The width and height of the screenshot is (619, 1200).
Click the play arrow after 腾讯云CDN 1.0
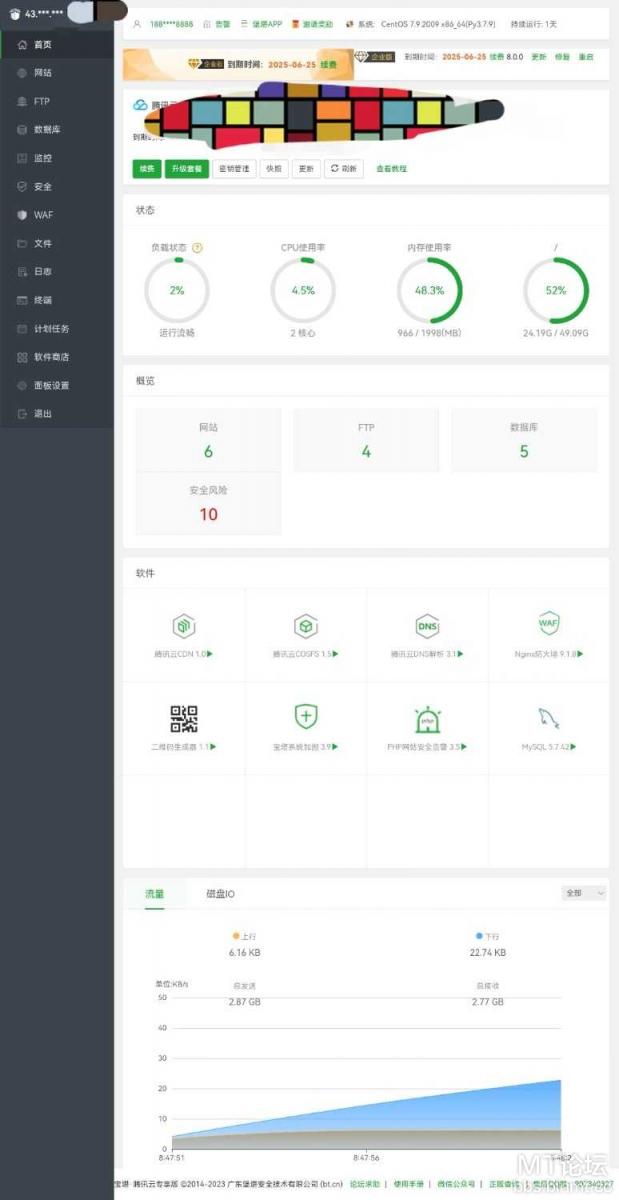pos(210,654)
